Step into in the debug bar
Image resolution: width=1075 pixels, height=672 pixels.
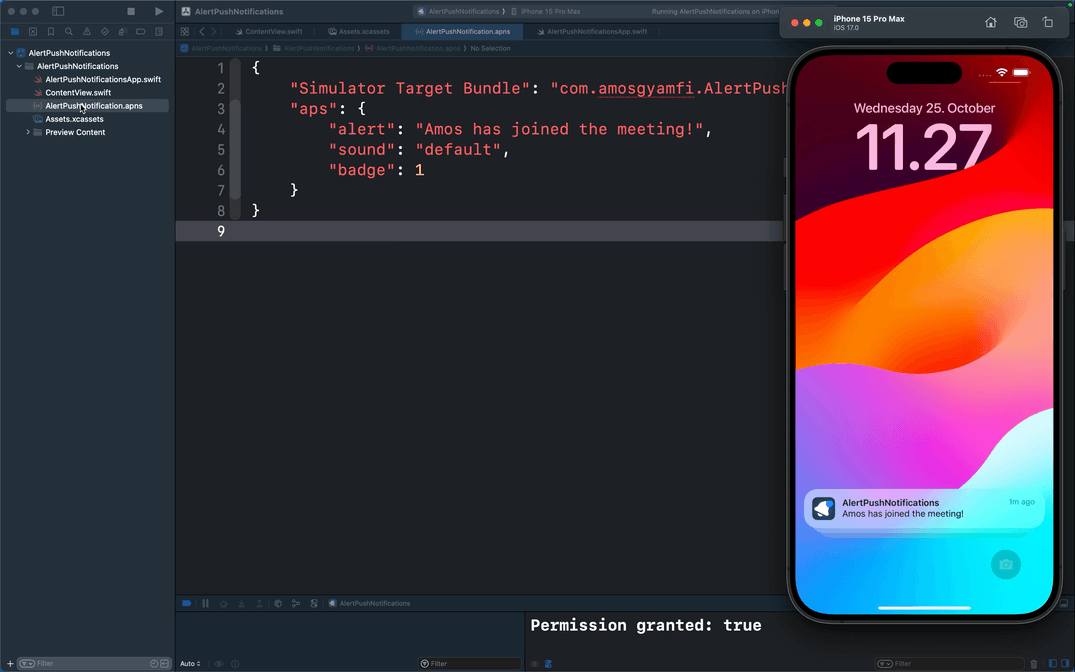click(241, 603)
